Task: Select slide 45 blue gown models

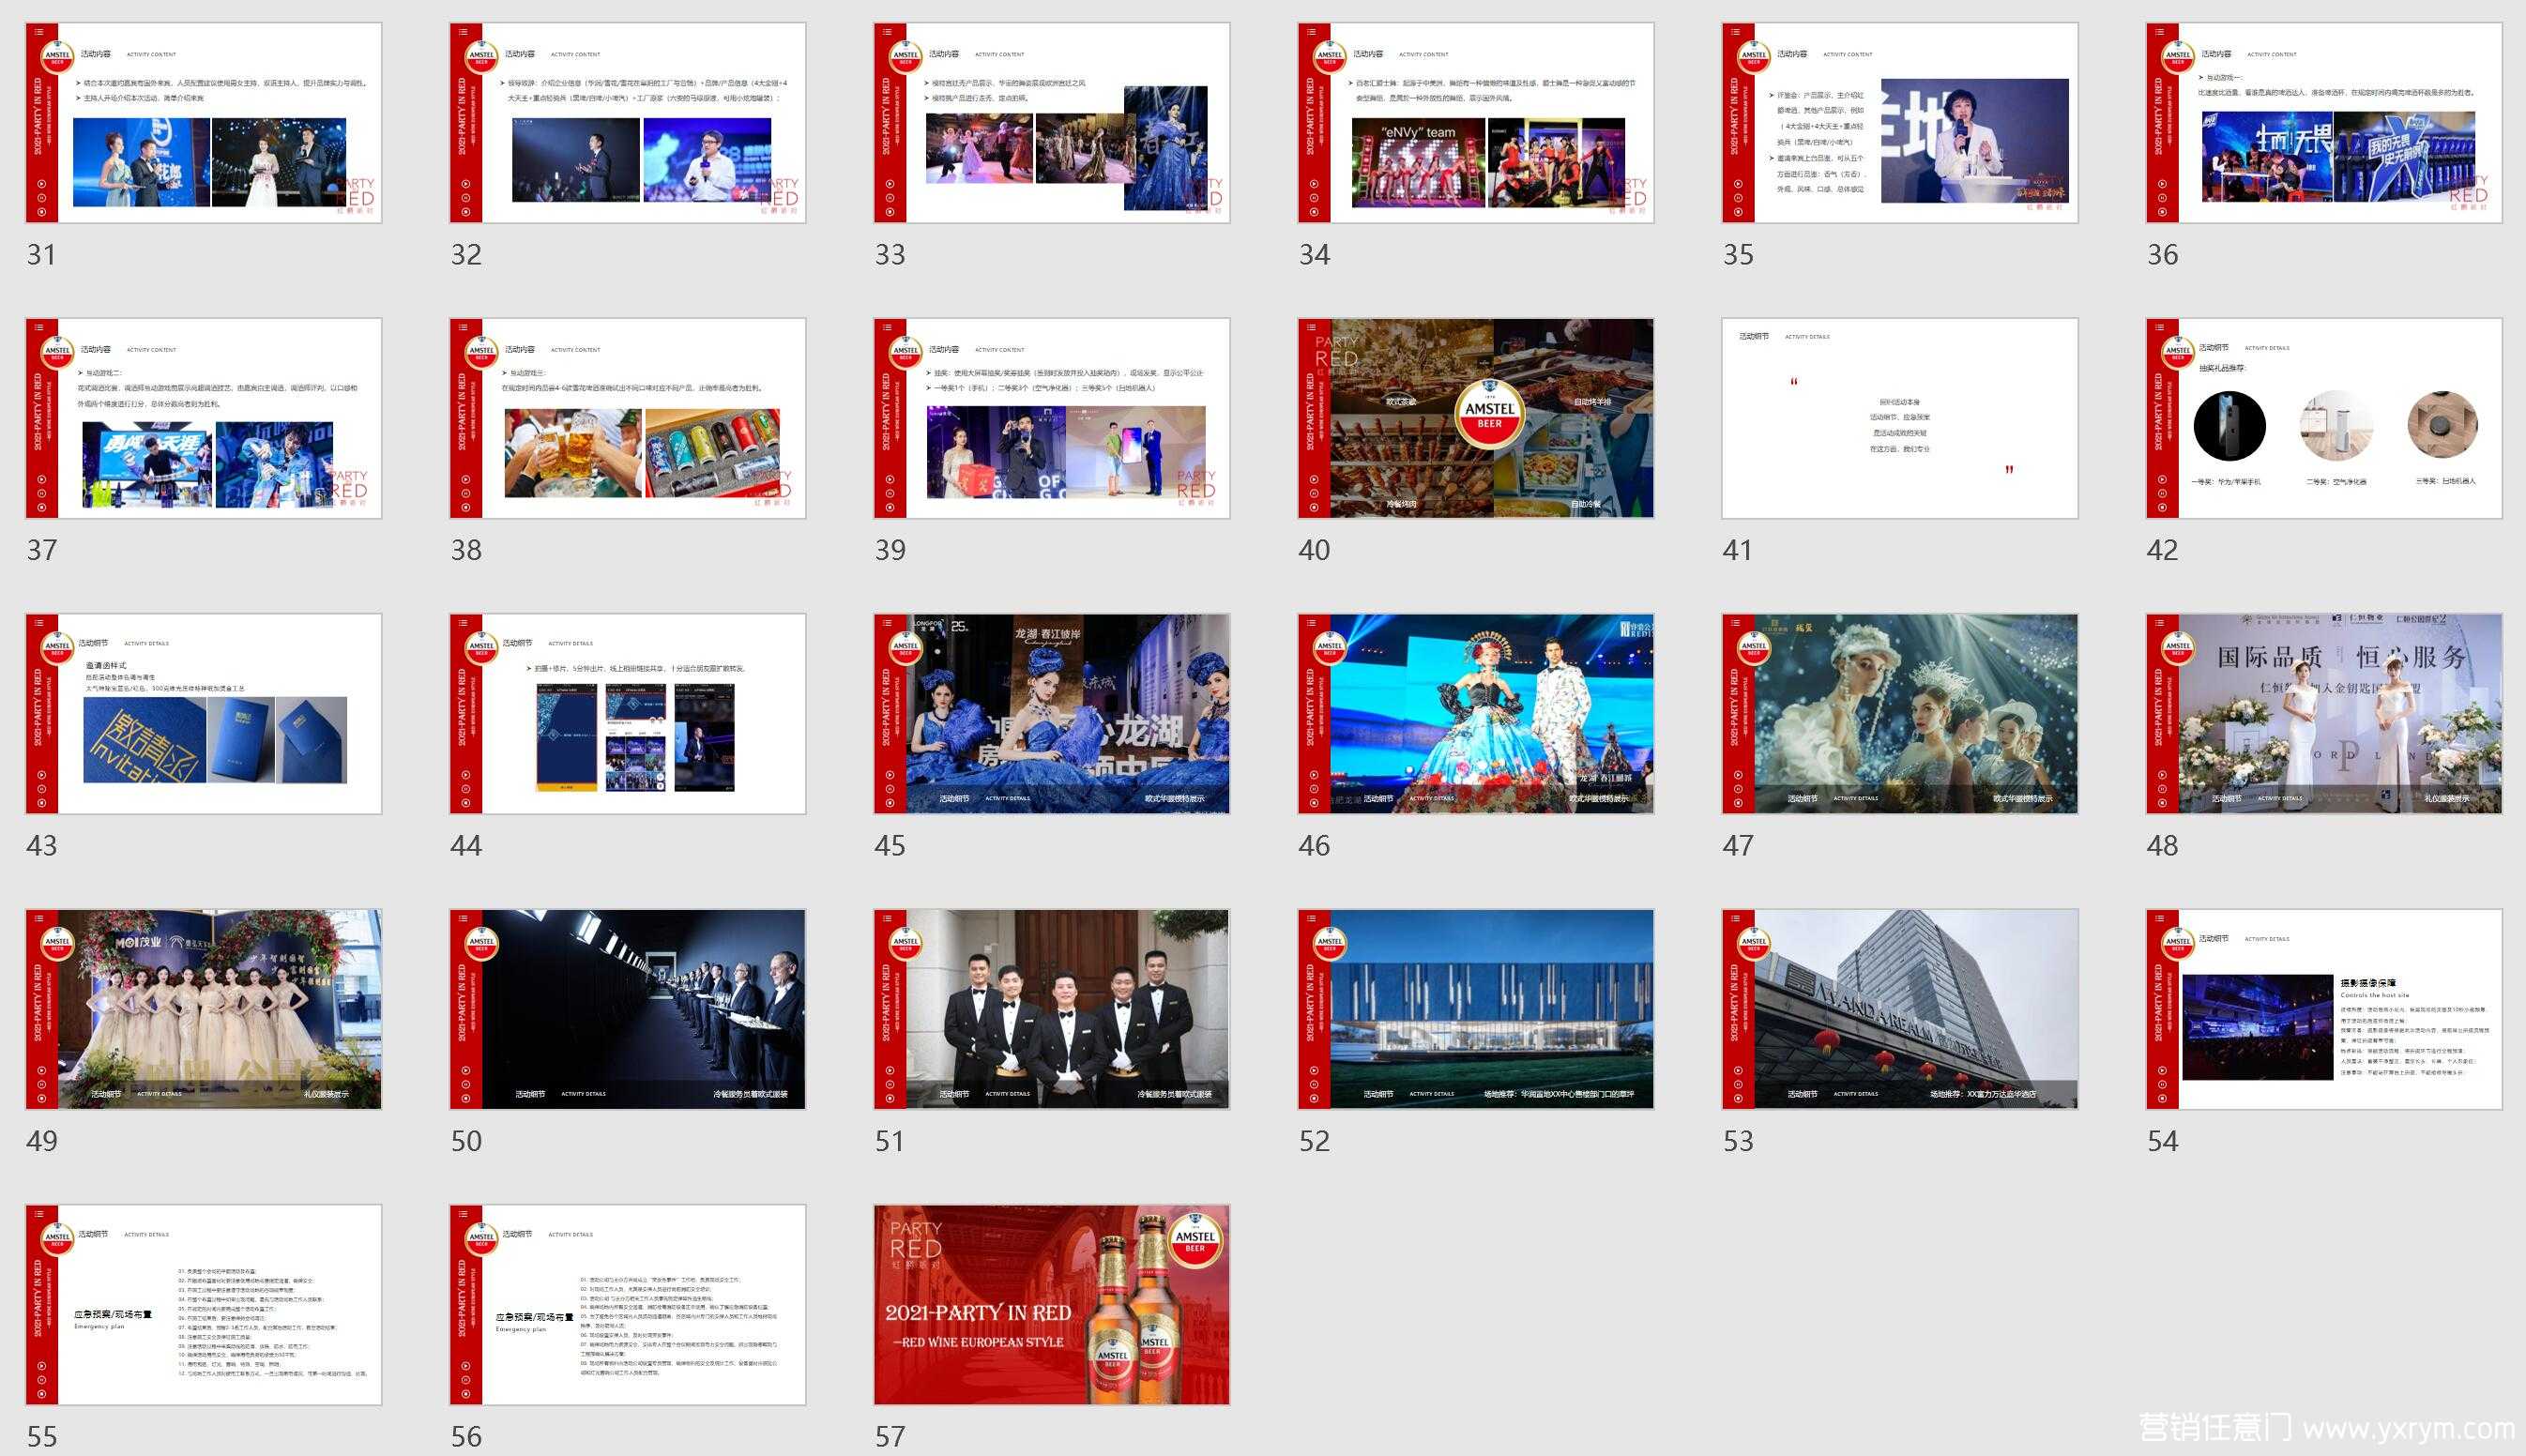Action: (x=1052, y=714)
